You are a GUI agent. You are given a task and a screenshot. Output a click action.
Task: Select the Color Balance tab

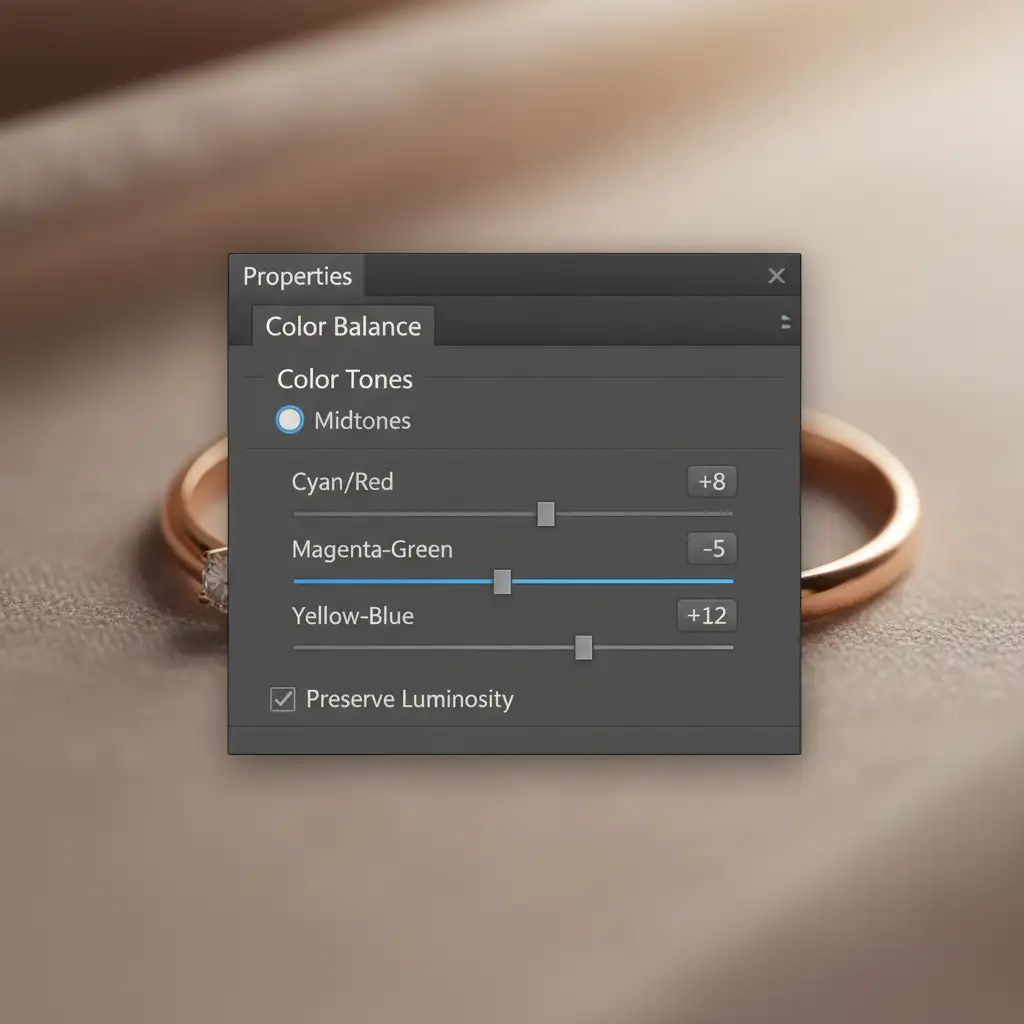pyautogui.click(x=343, y=327)
